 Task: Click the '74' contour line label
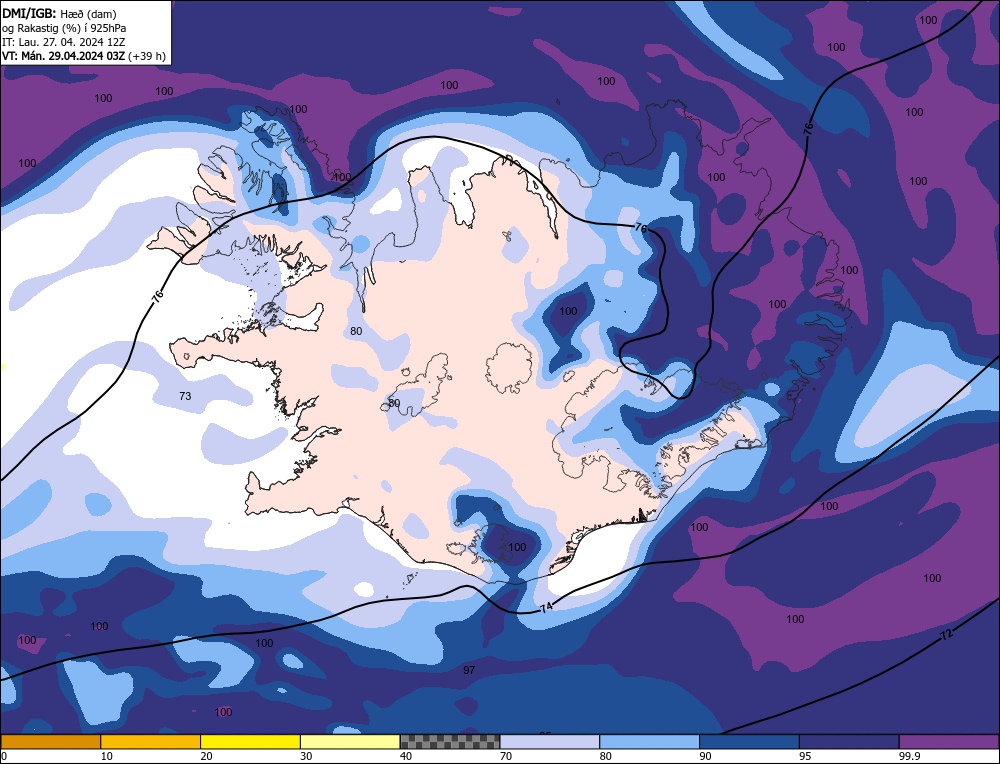pyautogui.click(x=546, y=608)
